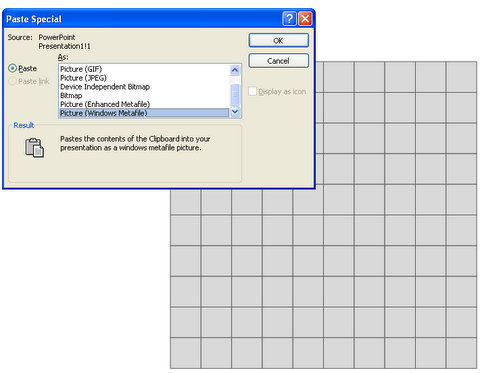Viewport: 480px width, 373px height.
Task: Click the format list scroll down arrow
Action: click(235, 112)
